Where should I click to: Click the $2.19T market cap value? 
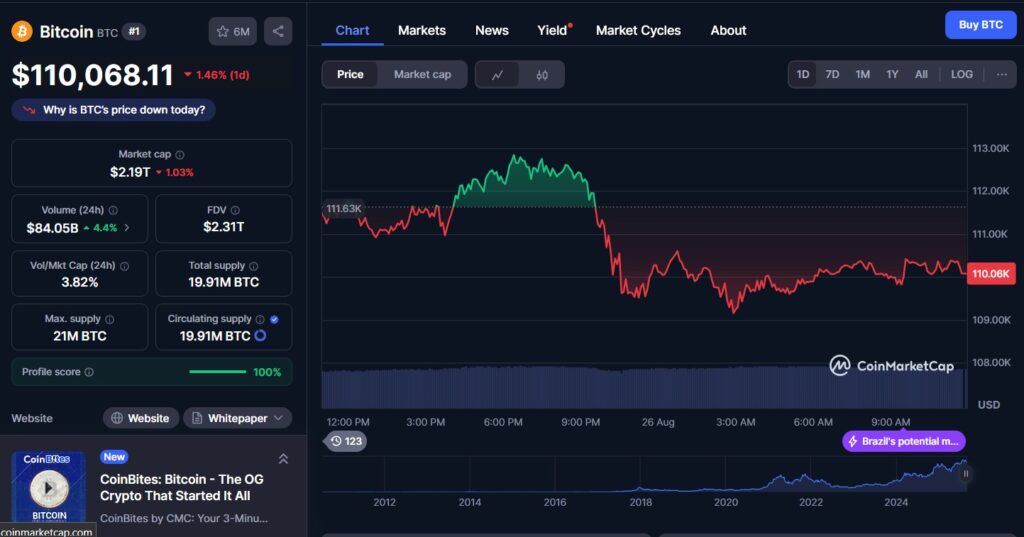[130, 172]
